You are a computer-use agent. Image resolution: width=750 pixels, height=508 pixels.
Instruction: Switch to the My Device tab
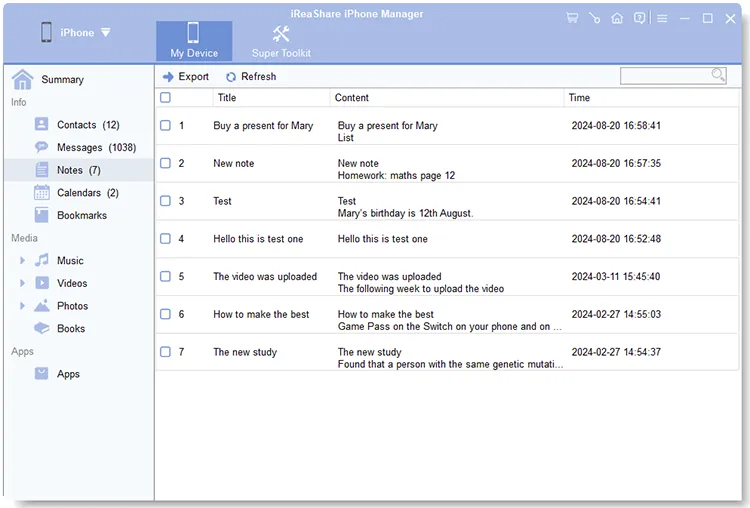tap(194, 41)
